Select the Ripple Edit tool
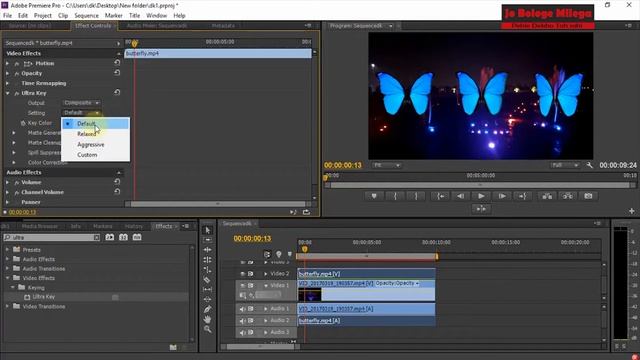This screenshot has width=640, height=360. coord(207,249)
